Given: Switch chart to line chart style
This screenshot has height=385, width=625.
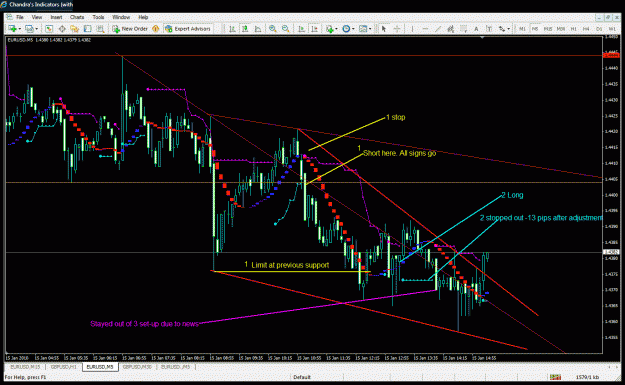Looking at the screenshot, I should coord(258,29).
